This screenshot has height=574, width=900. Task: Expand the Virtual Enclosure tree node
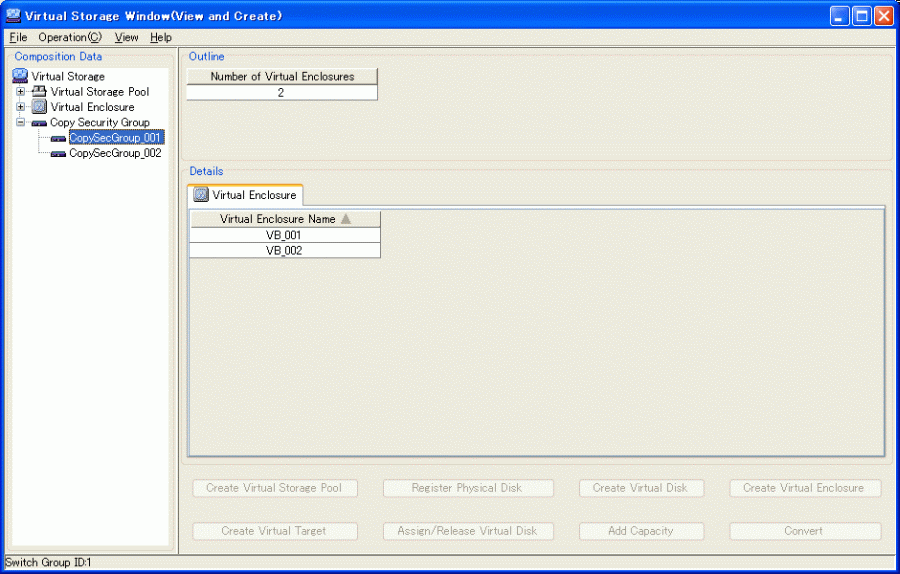pyautogui.click(x=20, y=107)
